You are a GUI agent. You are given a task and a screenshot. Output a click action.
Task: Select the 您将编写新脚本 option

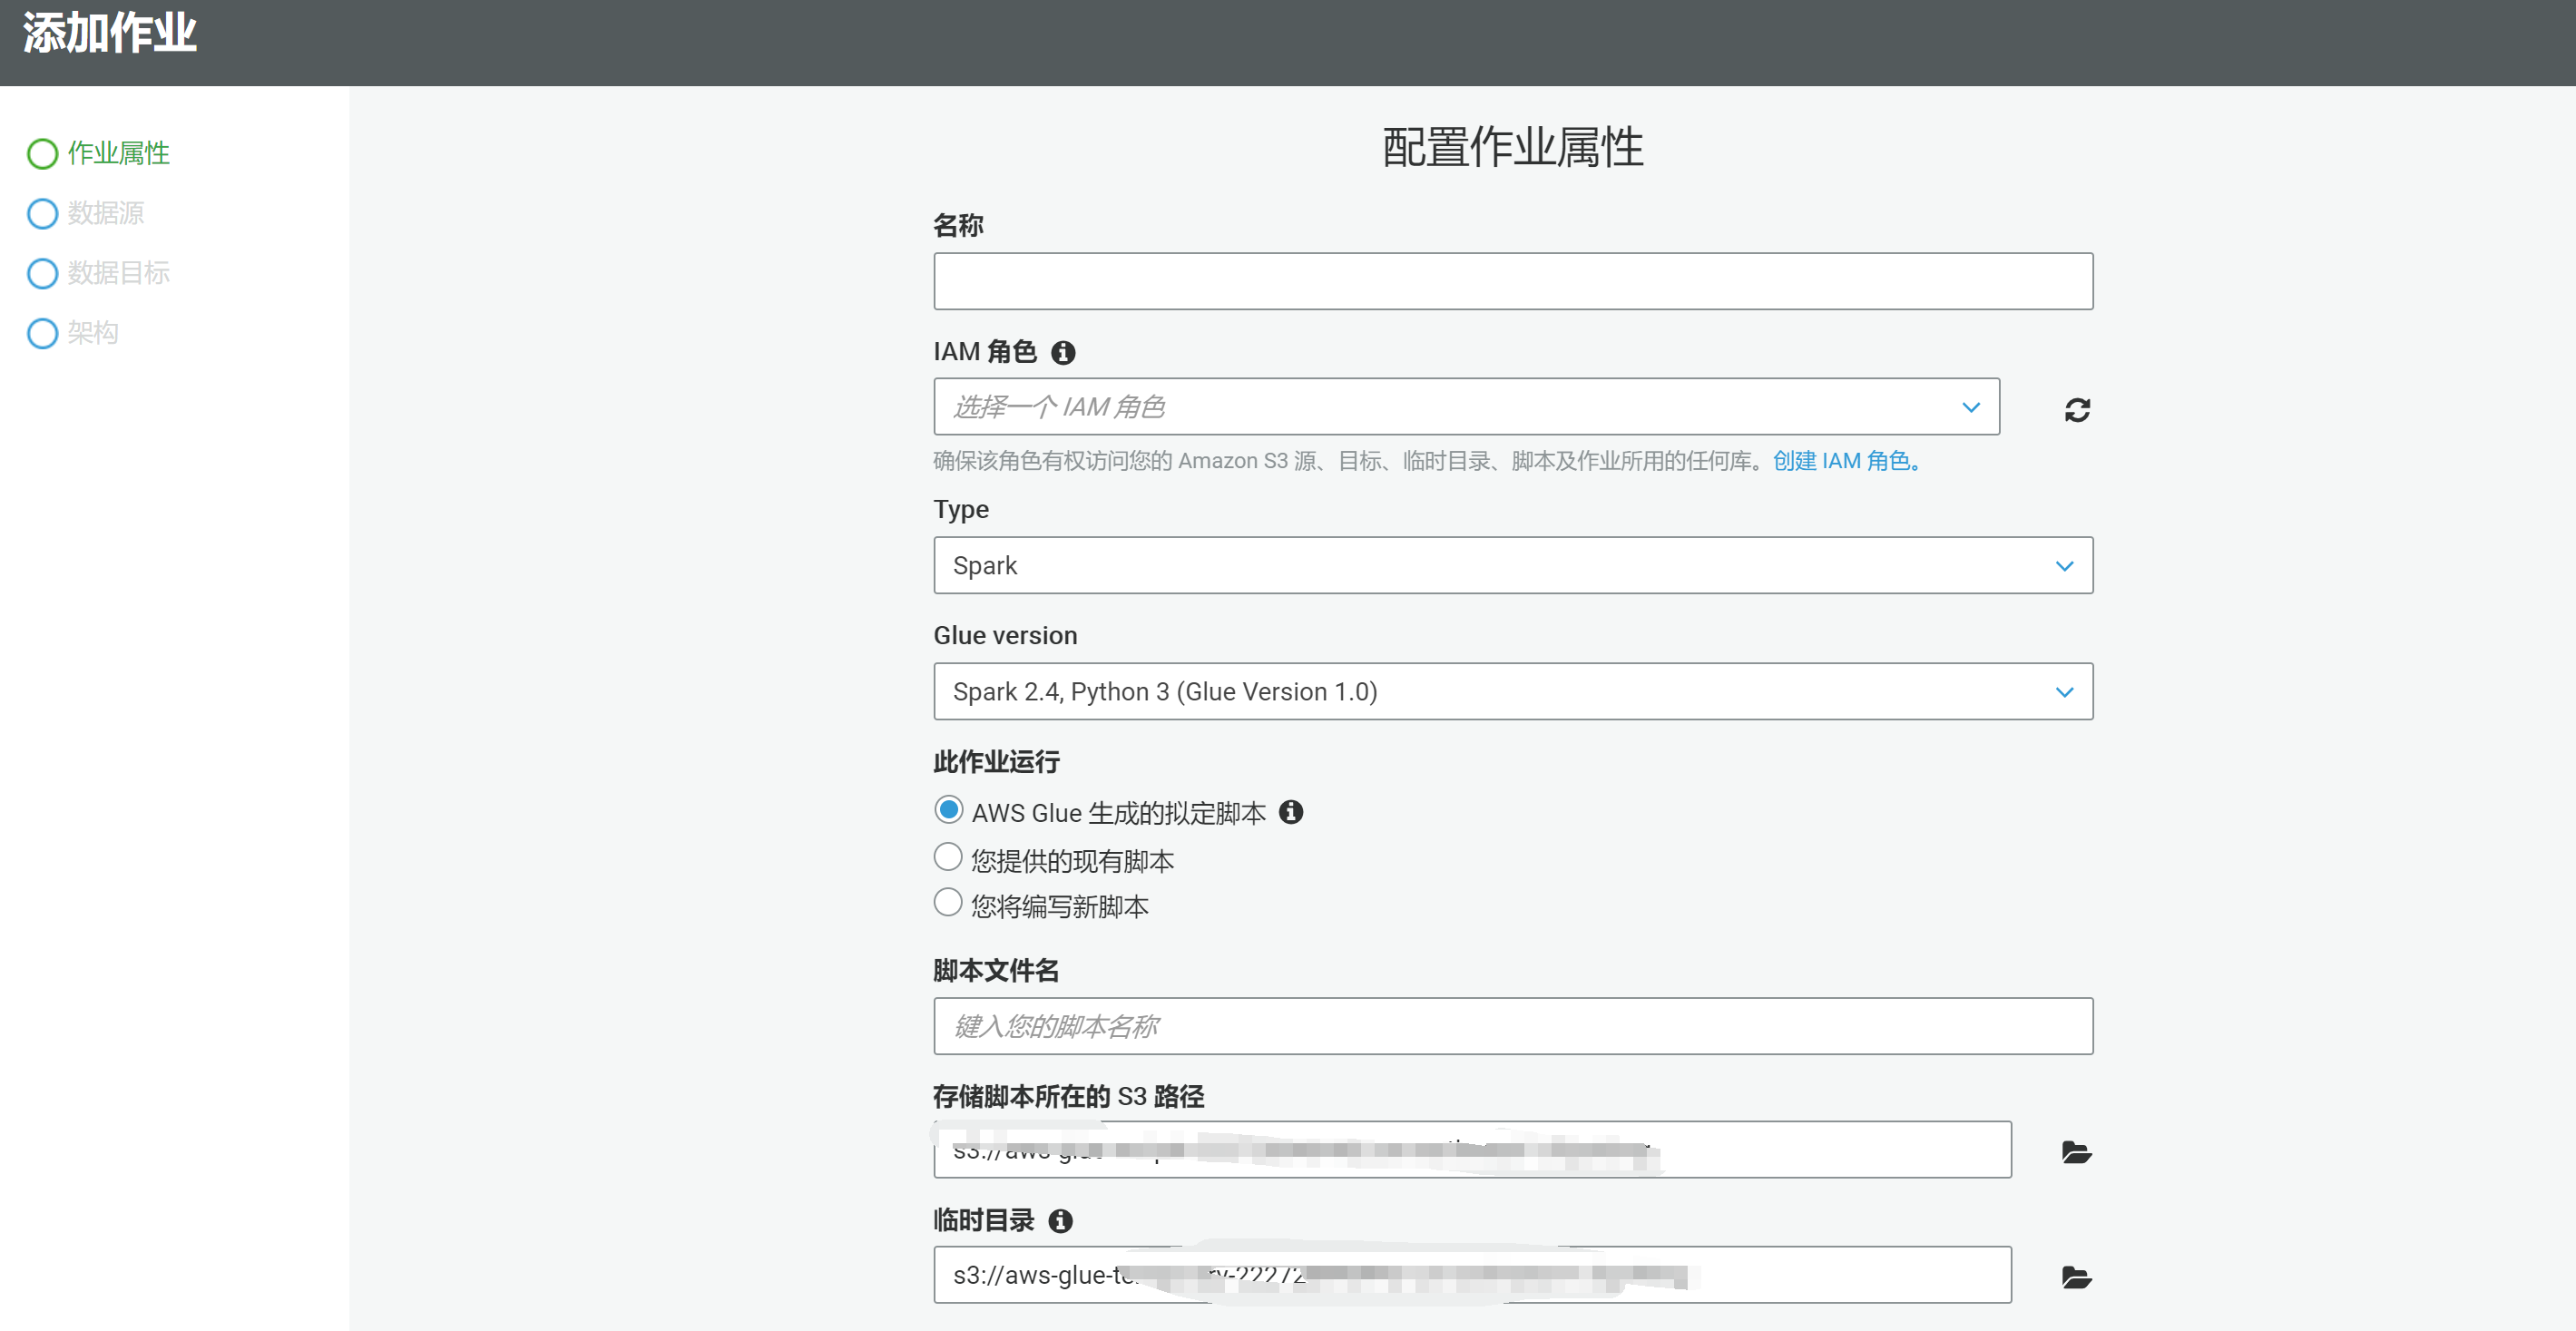click(x=947, y=902)
